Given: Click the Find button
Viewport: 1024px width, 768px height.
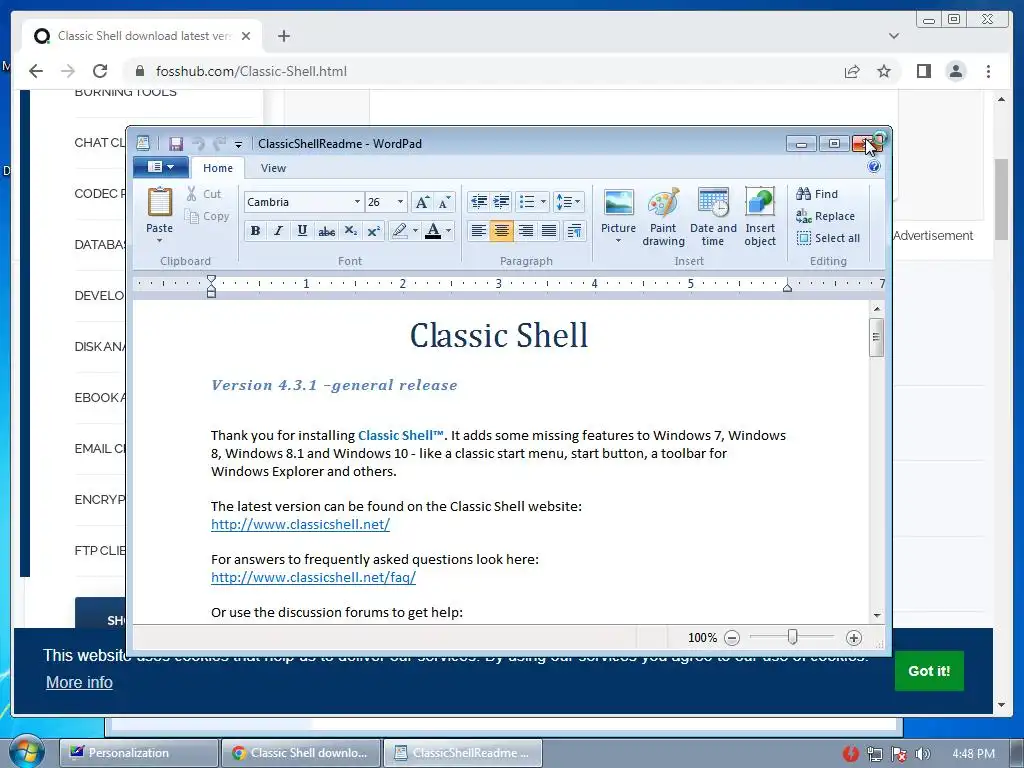Looking at the screenshot, I should tap(817, 194).
